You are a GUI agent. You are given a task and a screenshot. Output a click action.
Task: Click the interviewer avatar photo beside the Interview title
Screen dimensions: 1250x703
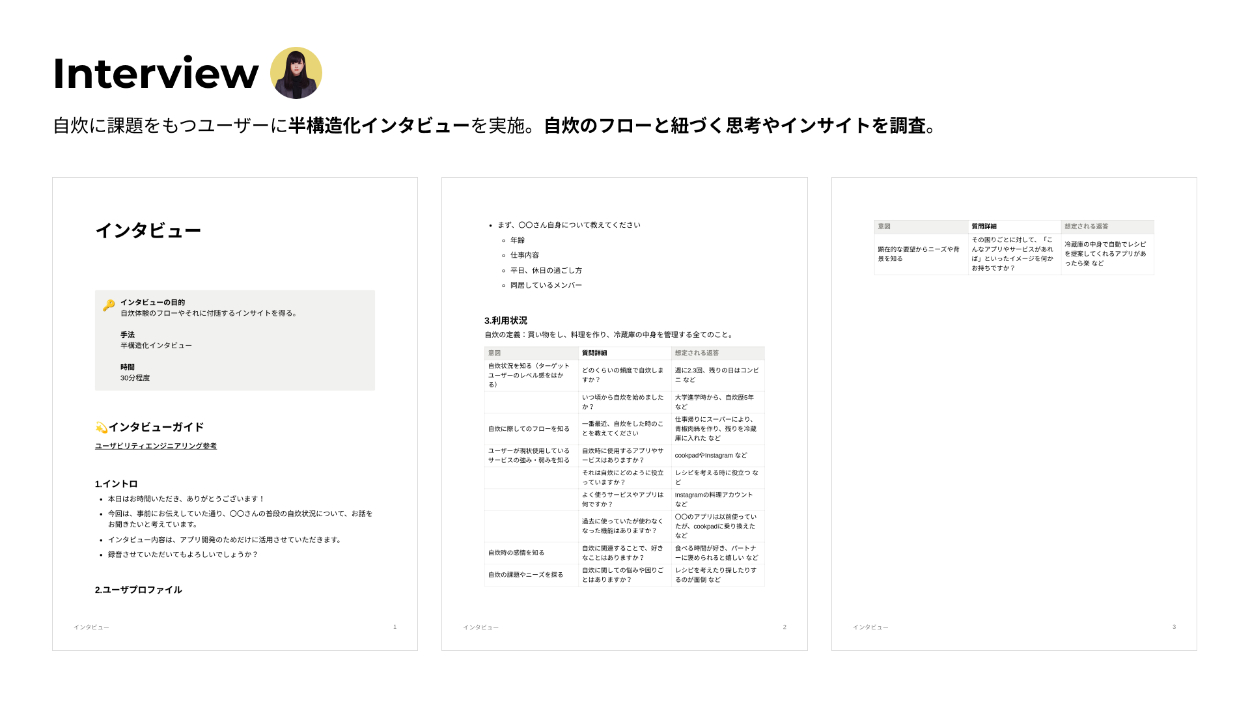(296, 73)
